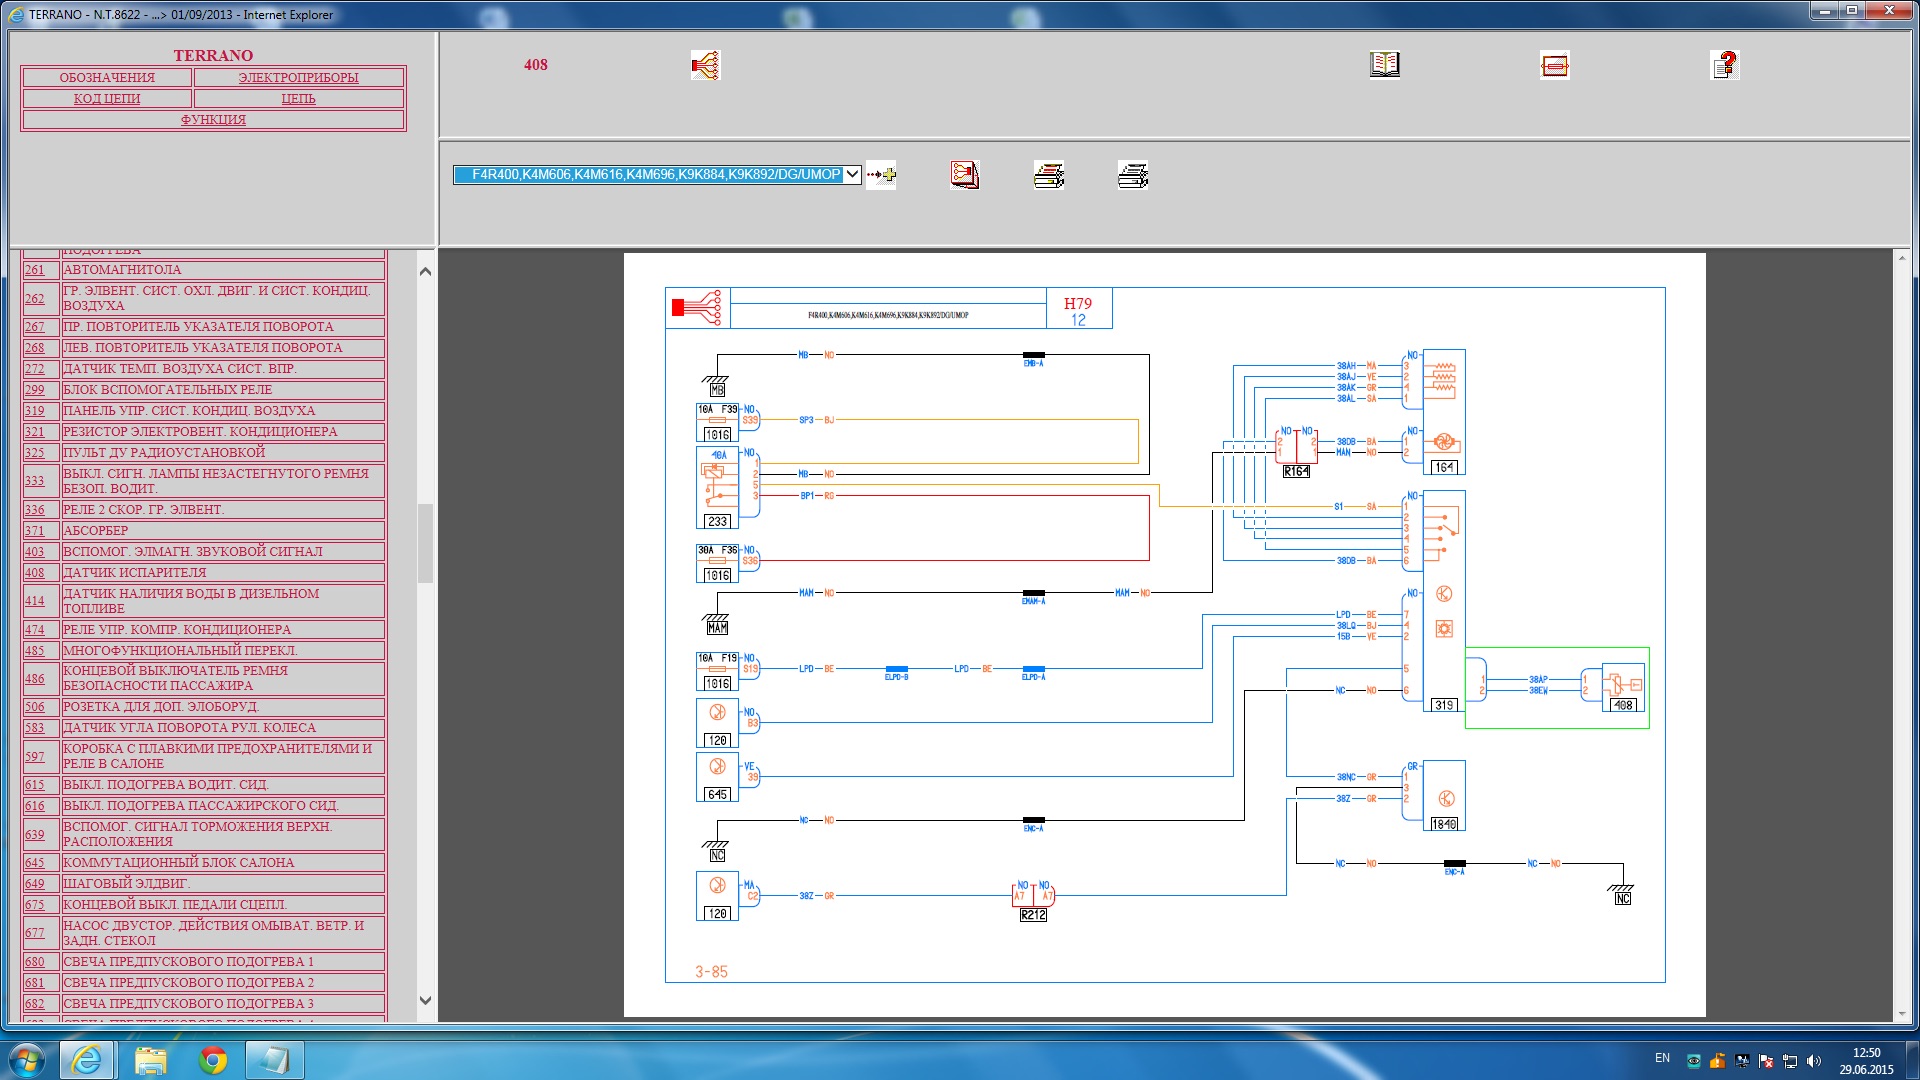This screenshot has width=1920, height=1080.
Task: Launch Google Chrome from the taskbar
Action: (x=212, y=1060)
